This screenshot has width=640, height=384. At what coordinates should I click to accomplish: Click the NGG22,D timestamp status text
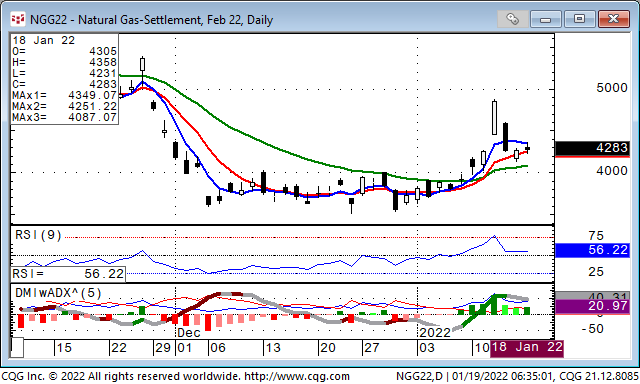click(x=517, y=376)
